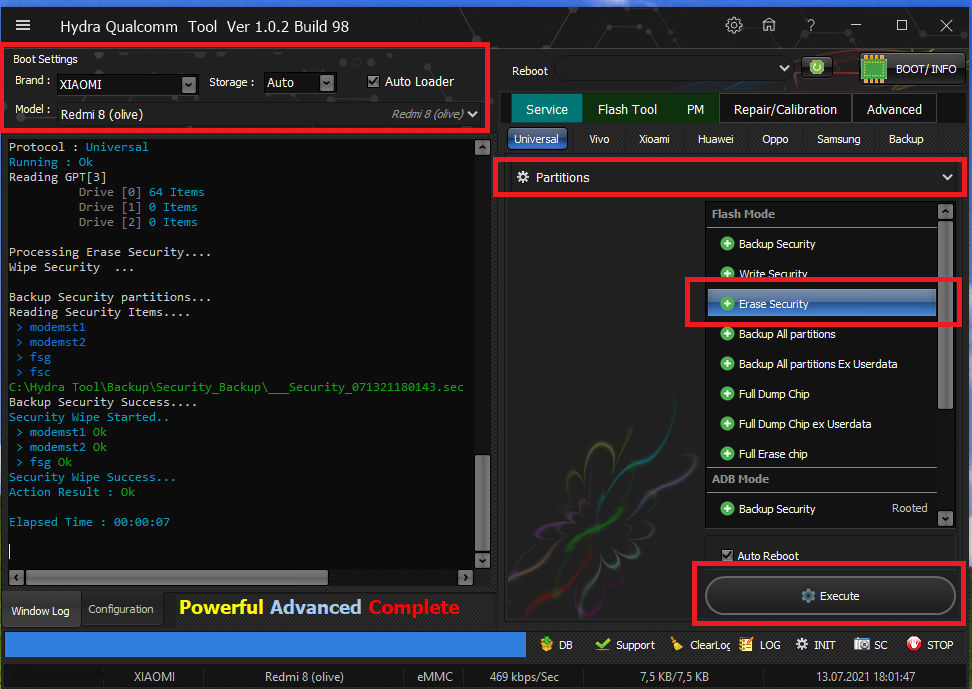
Task: Click plus icon beside Full Erase chip
Action: tap(727, 453)
